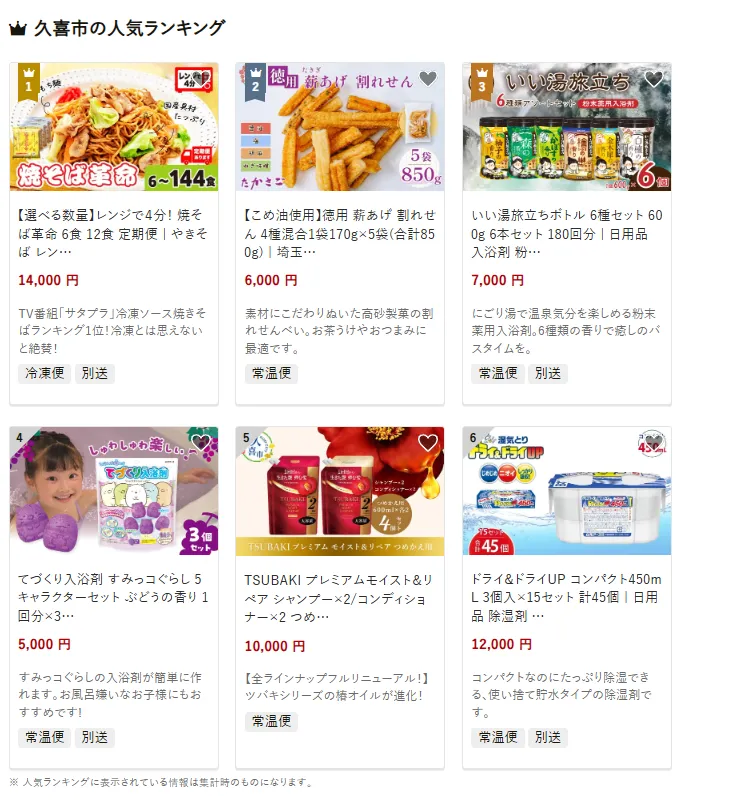Open the いい湯旅立ちボトル 6種セット title link
This screenshot has height=812, width=740.
pyautogui.click(x=567, y=234)
